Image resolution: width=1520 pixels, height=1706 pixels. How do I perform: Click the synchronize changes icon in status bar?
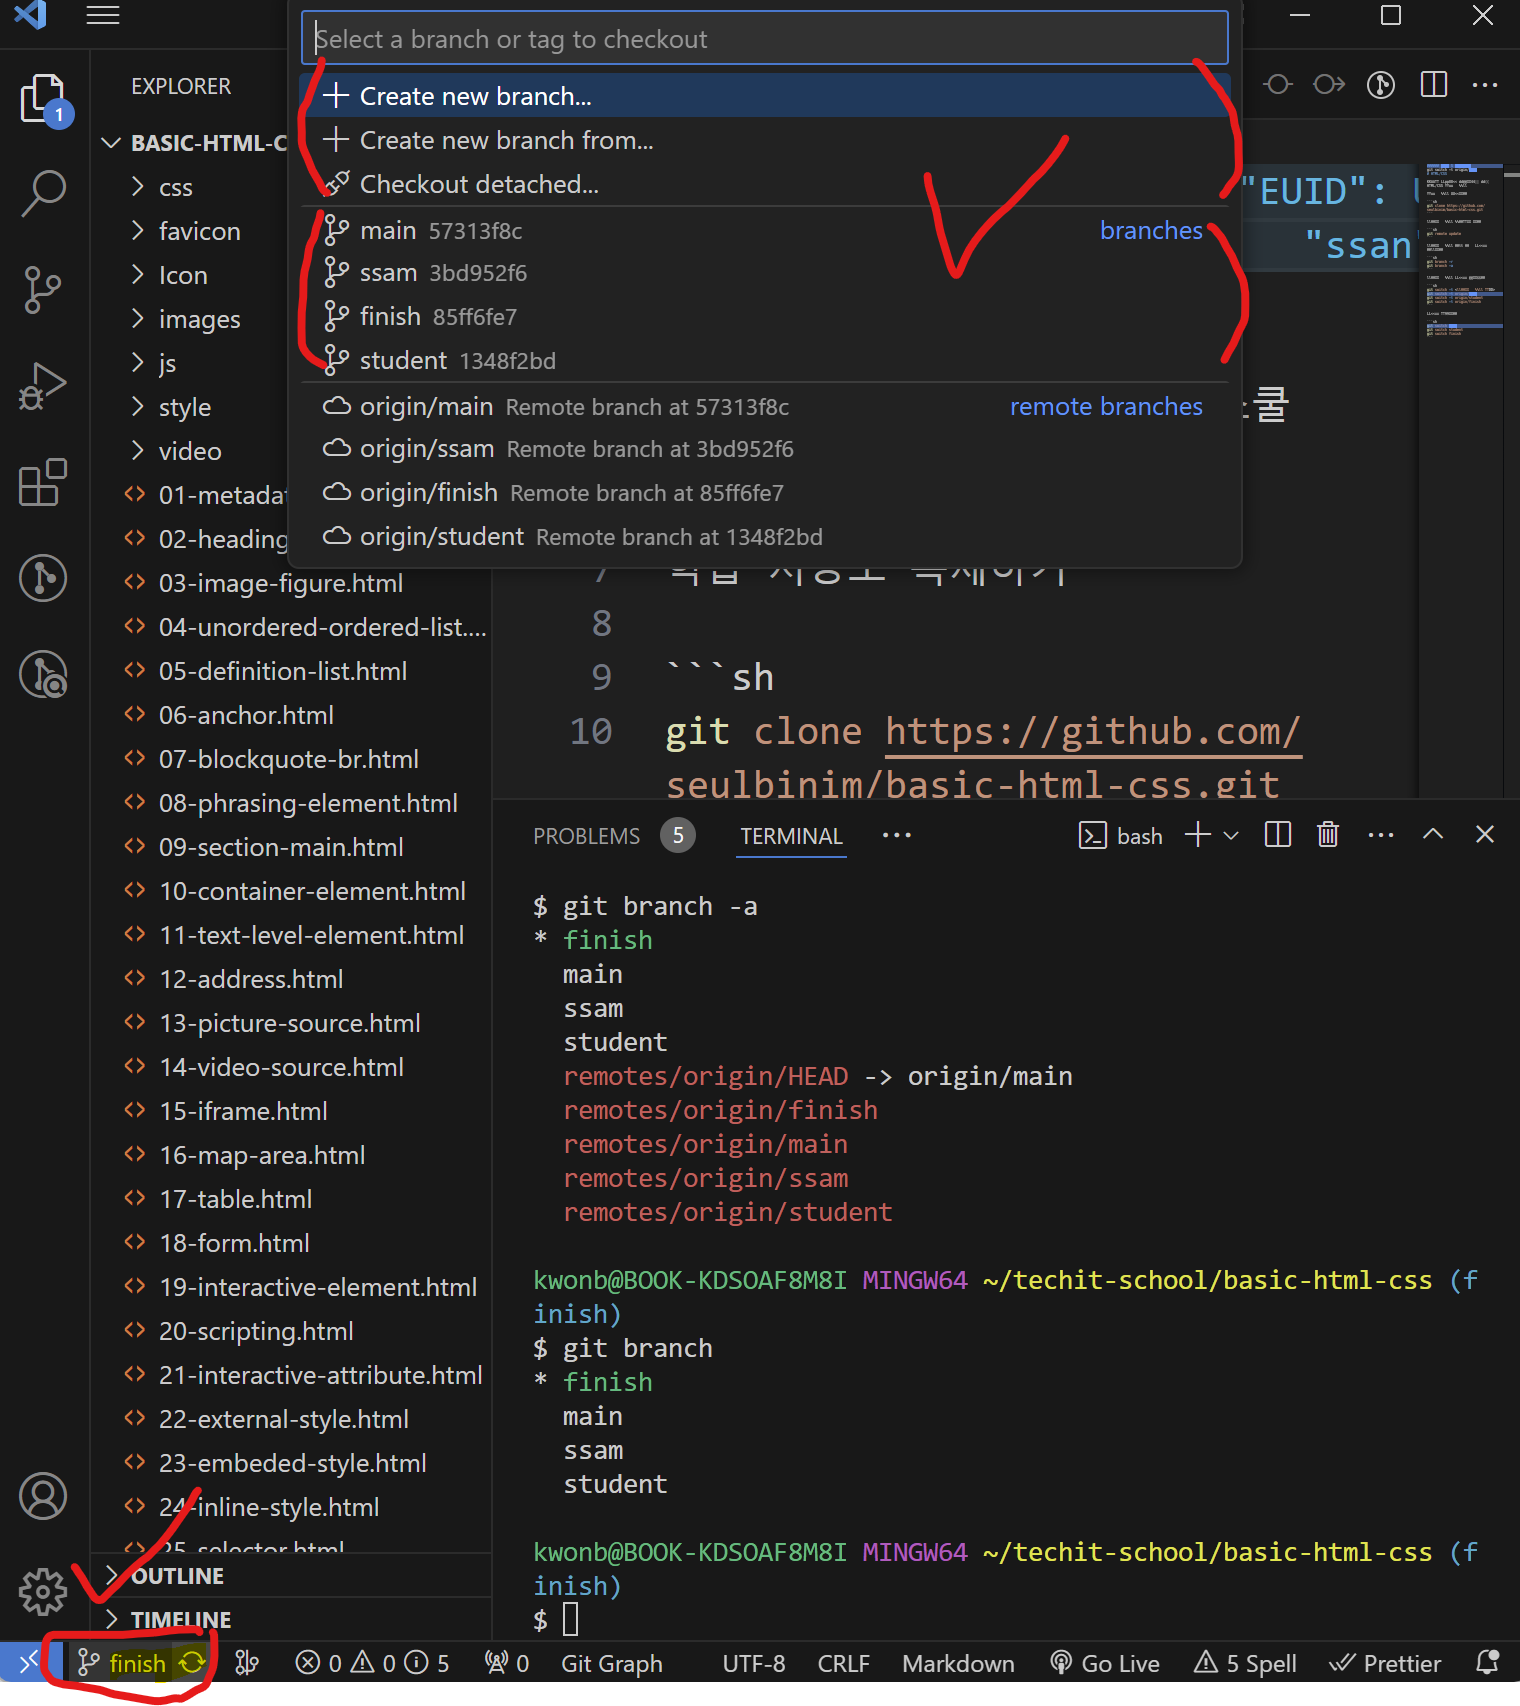coord(192,1663)
